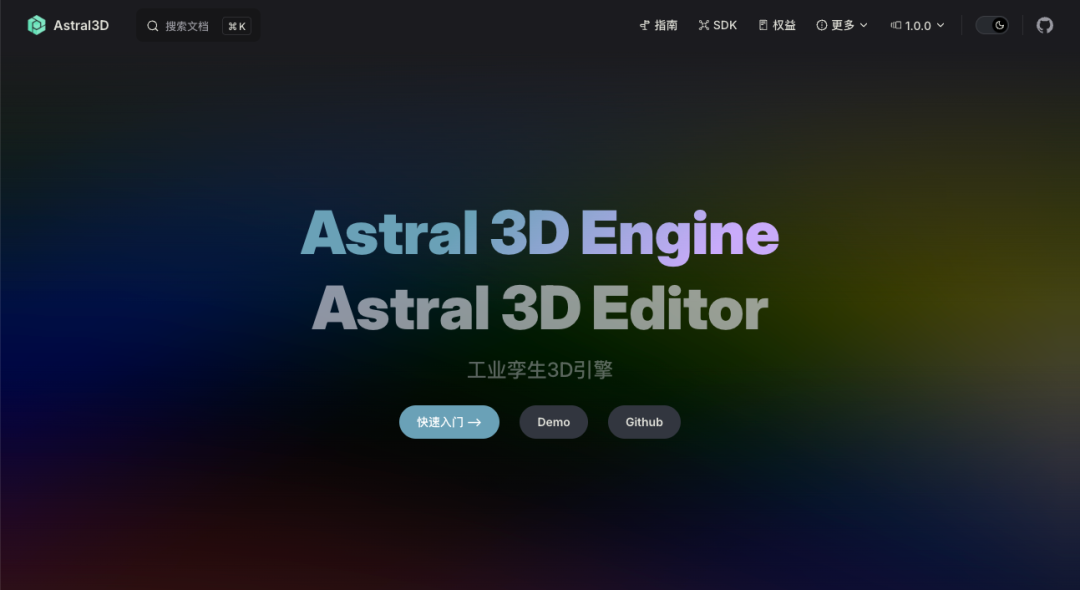Click the 权益 document icon

click(762, 24)
